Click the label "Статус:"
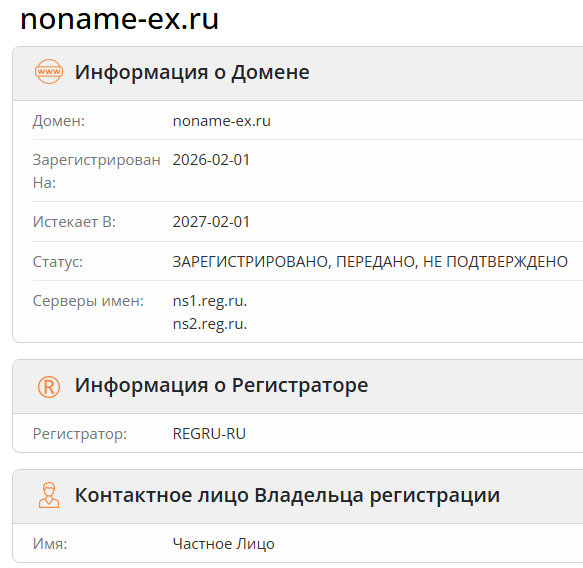The width and height of the screenshot is (583, 568). [x=58, y=262]
